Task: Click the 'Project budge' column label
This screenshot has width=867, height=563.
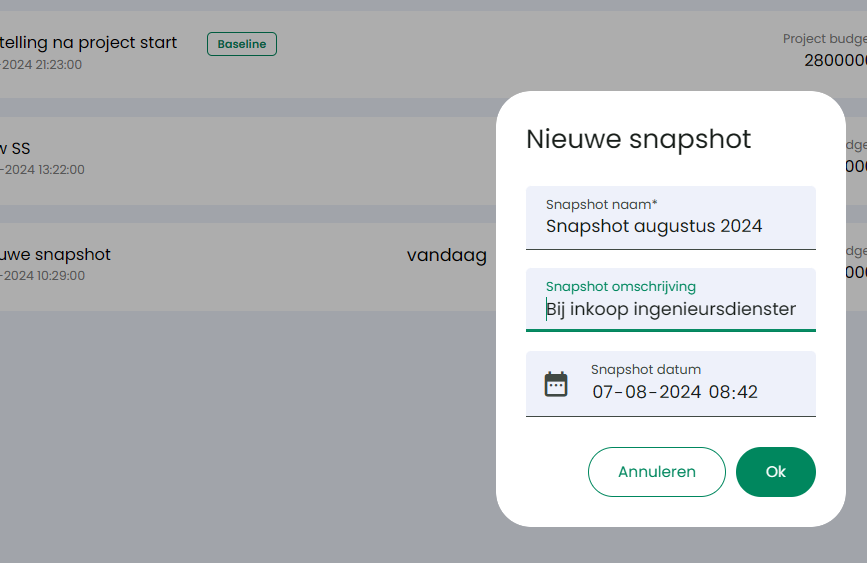Action: coord(825,39)
